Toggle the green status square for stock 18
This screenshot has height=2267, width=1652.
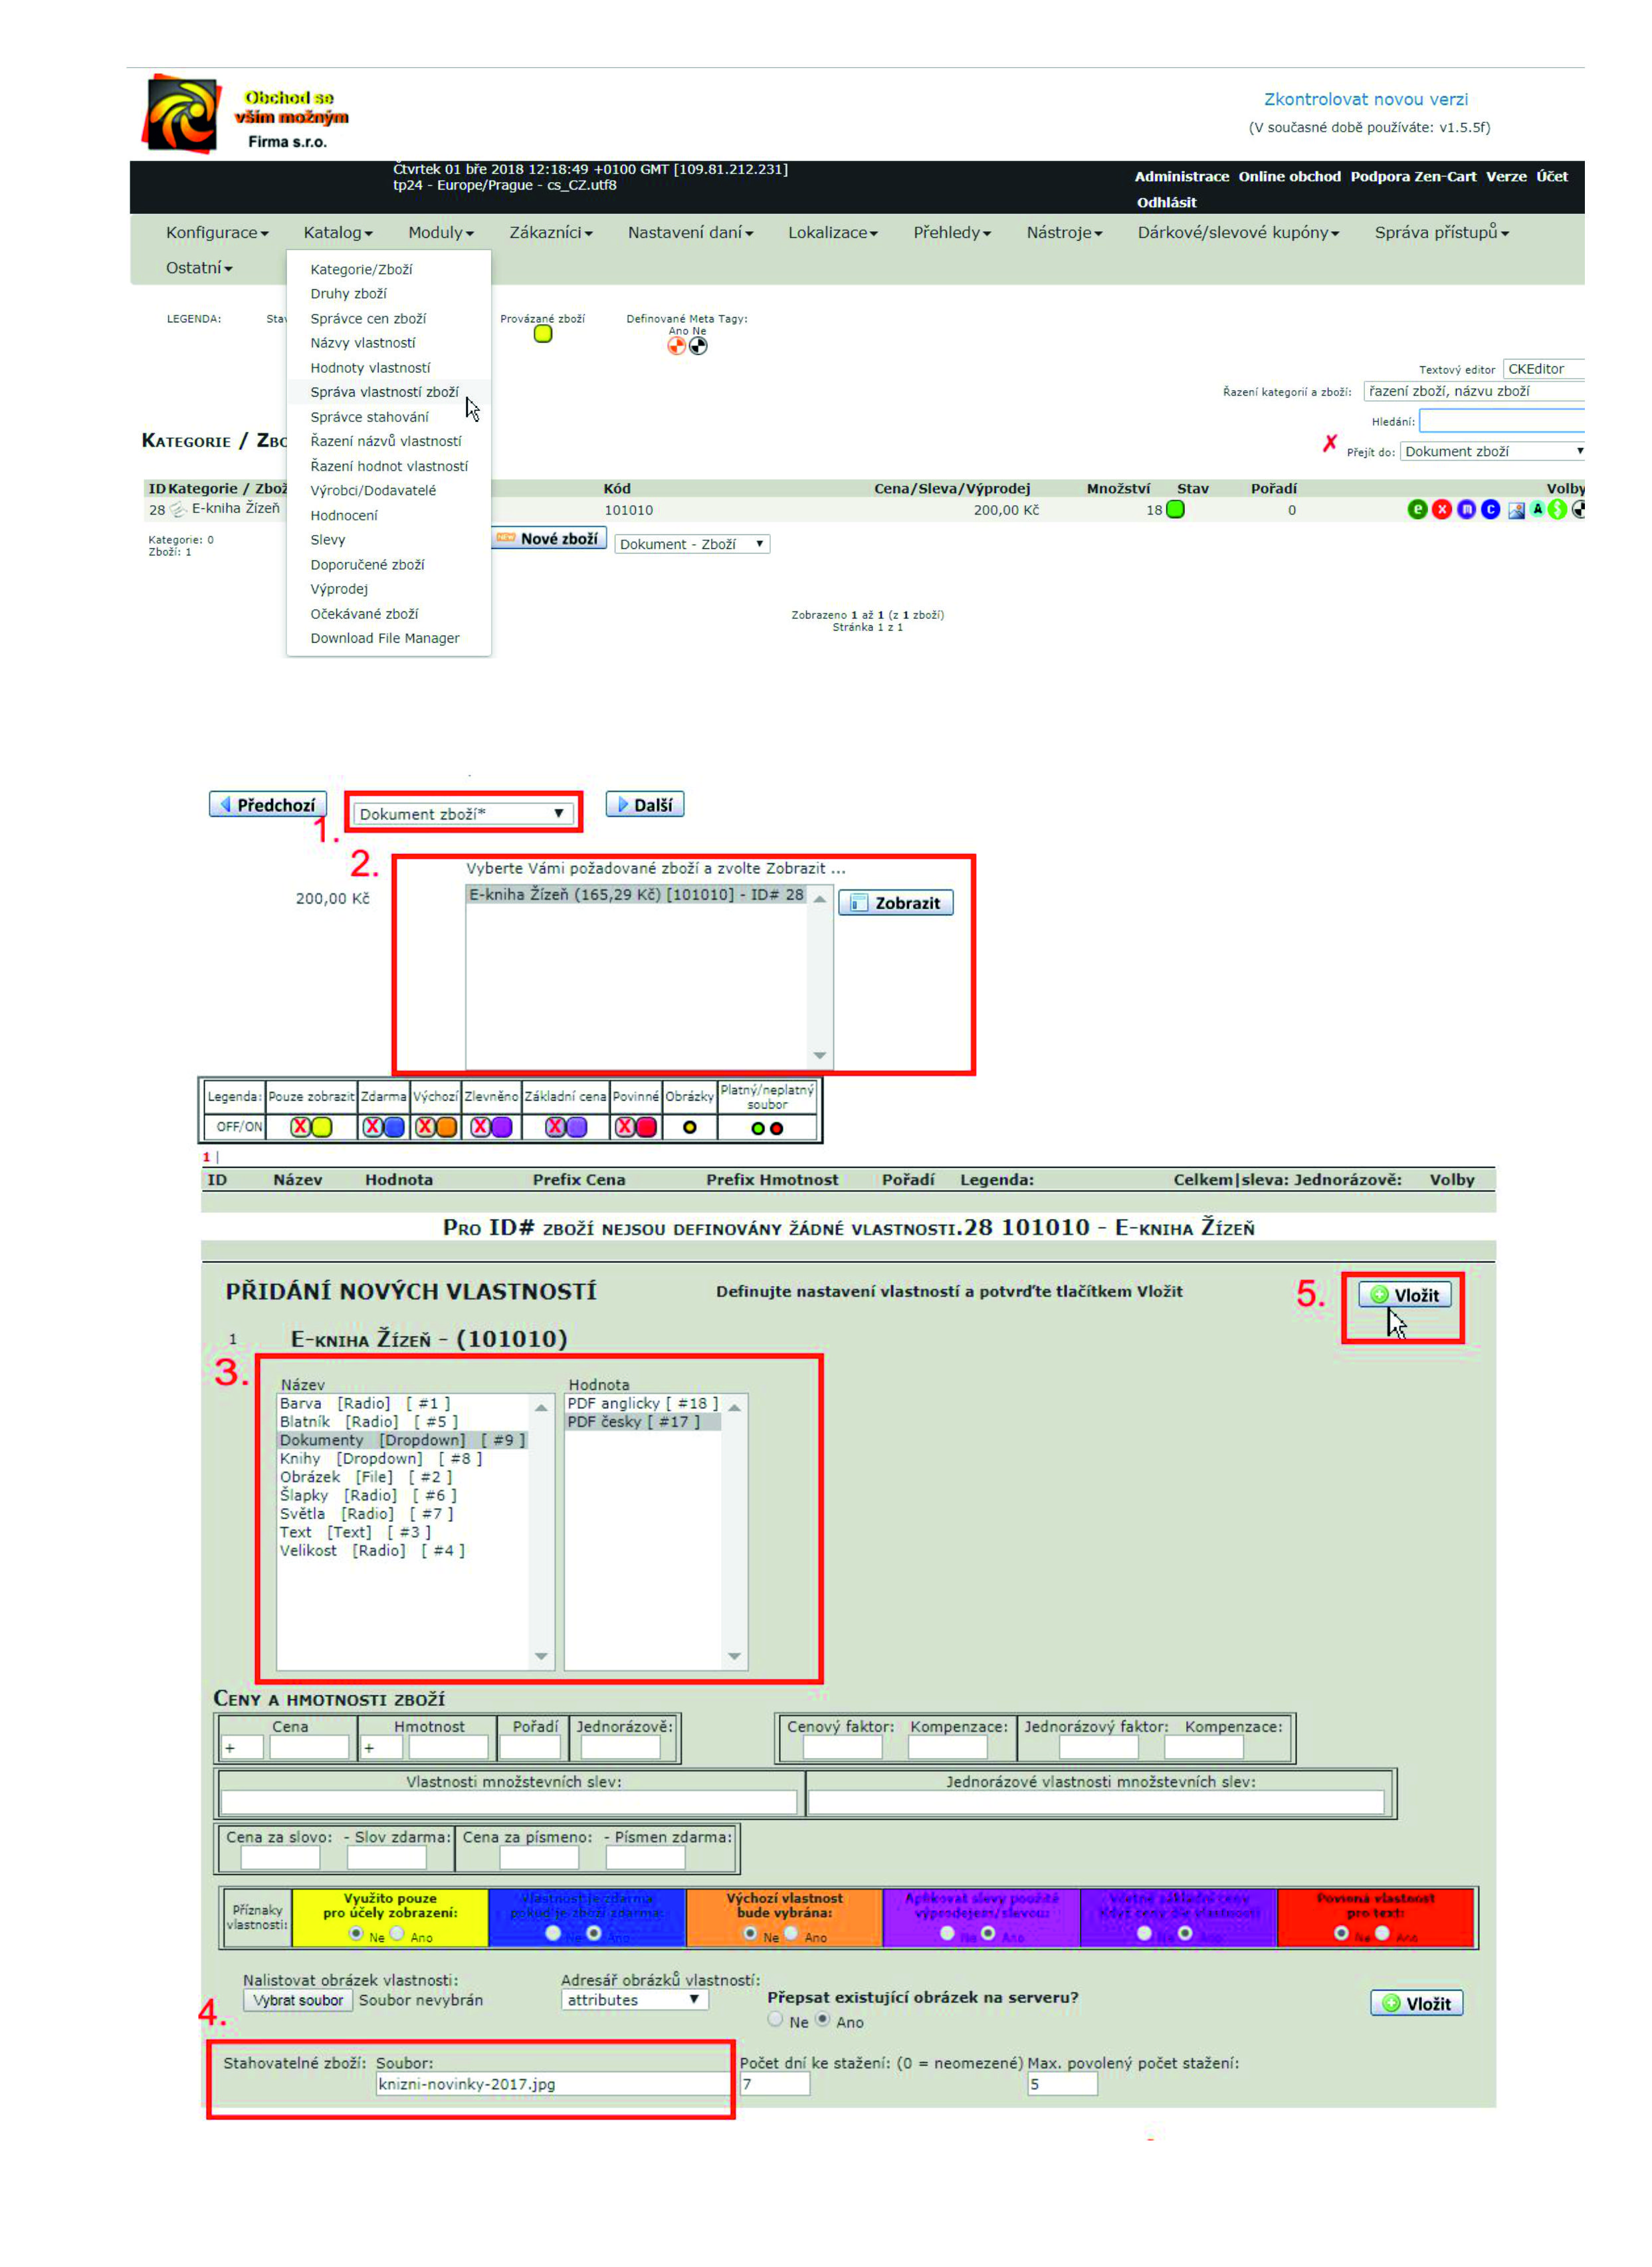tap(1176, 509)
